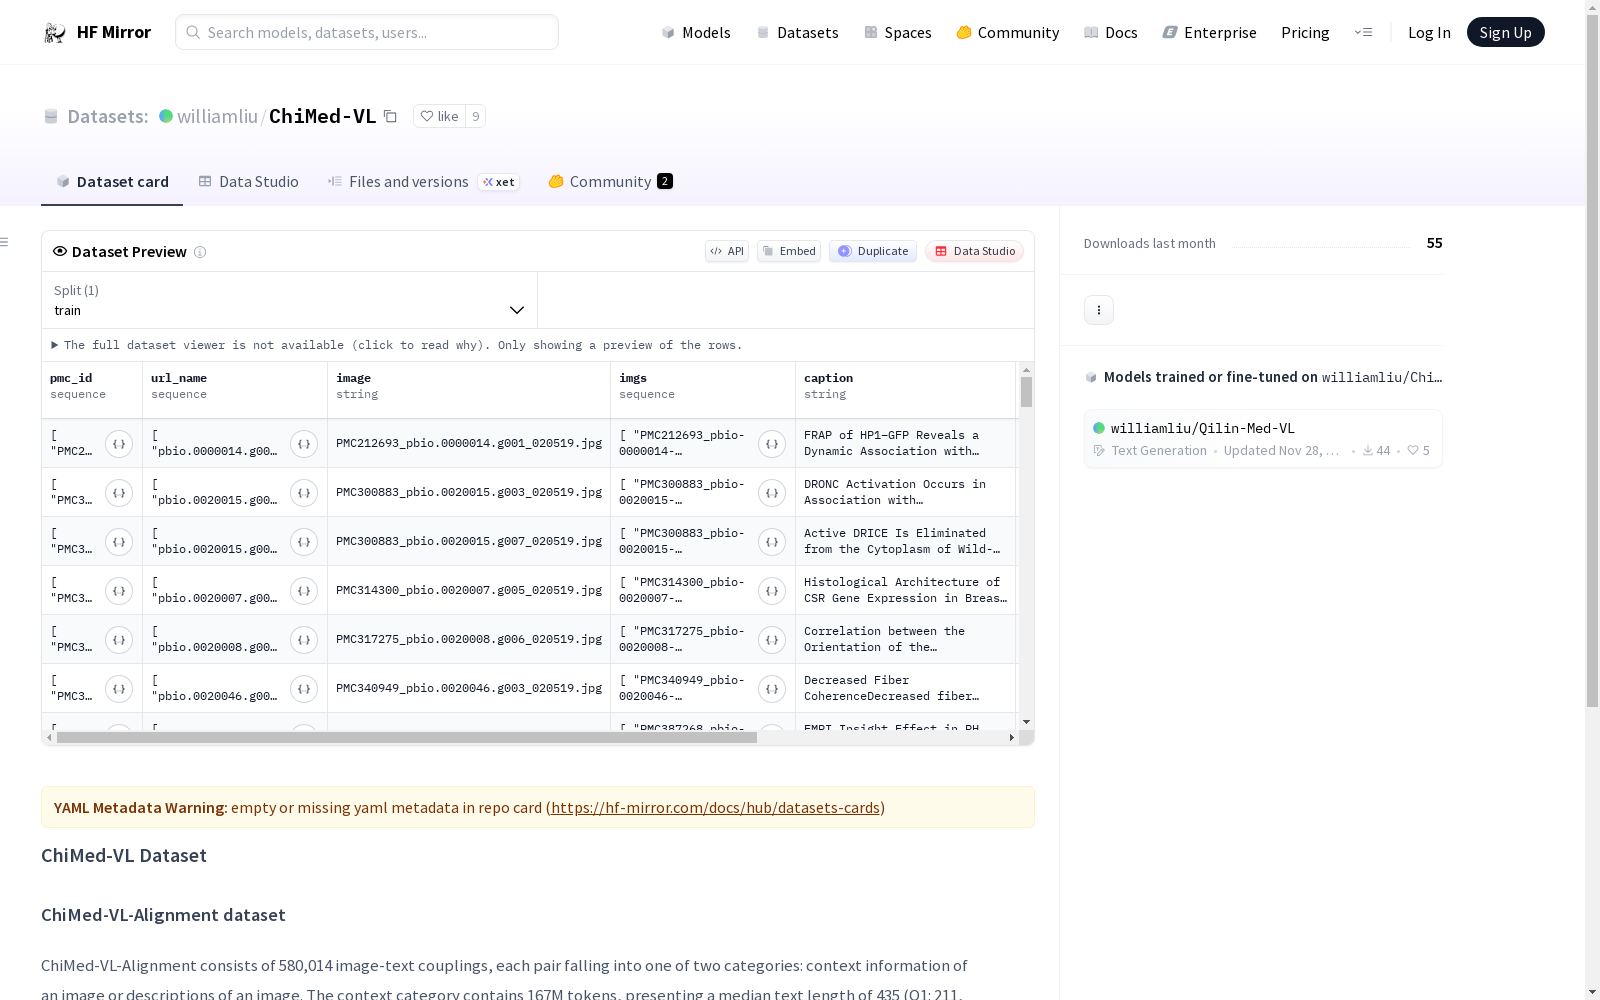Viewport: 1600px width, 1000px height.
Task: Select the PMC340949_pbio.0020046.g003_020519.jpg cell
Action: pos(469,689)
